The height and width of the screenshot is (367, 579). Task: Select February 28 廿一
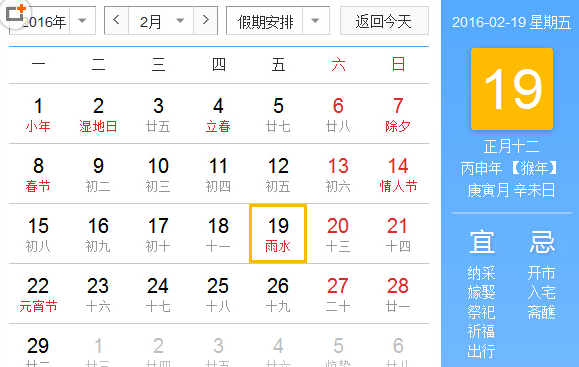398,294
